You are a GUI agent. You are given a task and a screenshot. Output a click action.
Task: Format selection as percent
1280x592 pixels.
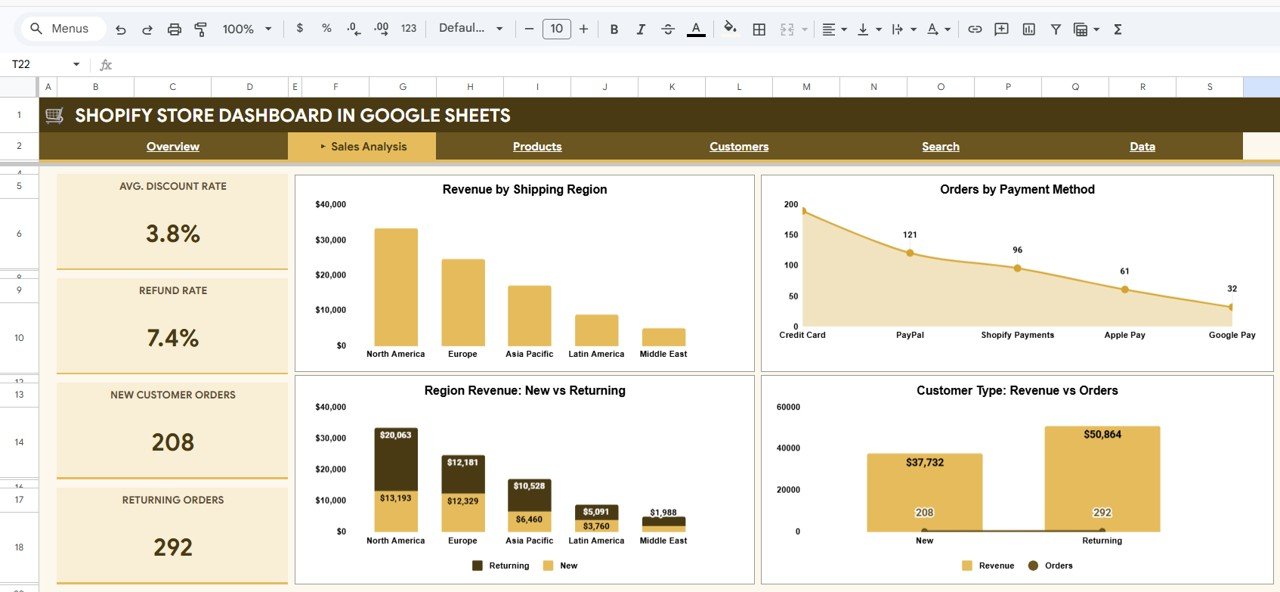coord(325,29)
